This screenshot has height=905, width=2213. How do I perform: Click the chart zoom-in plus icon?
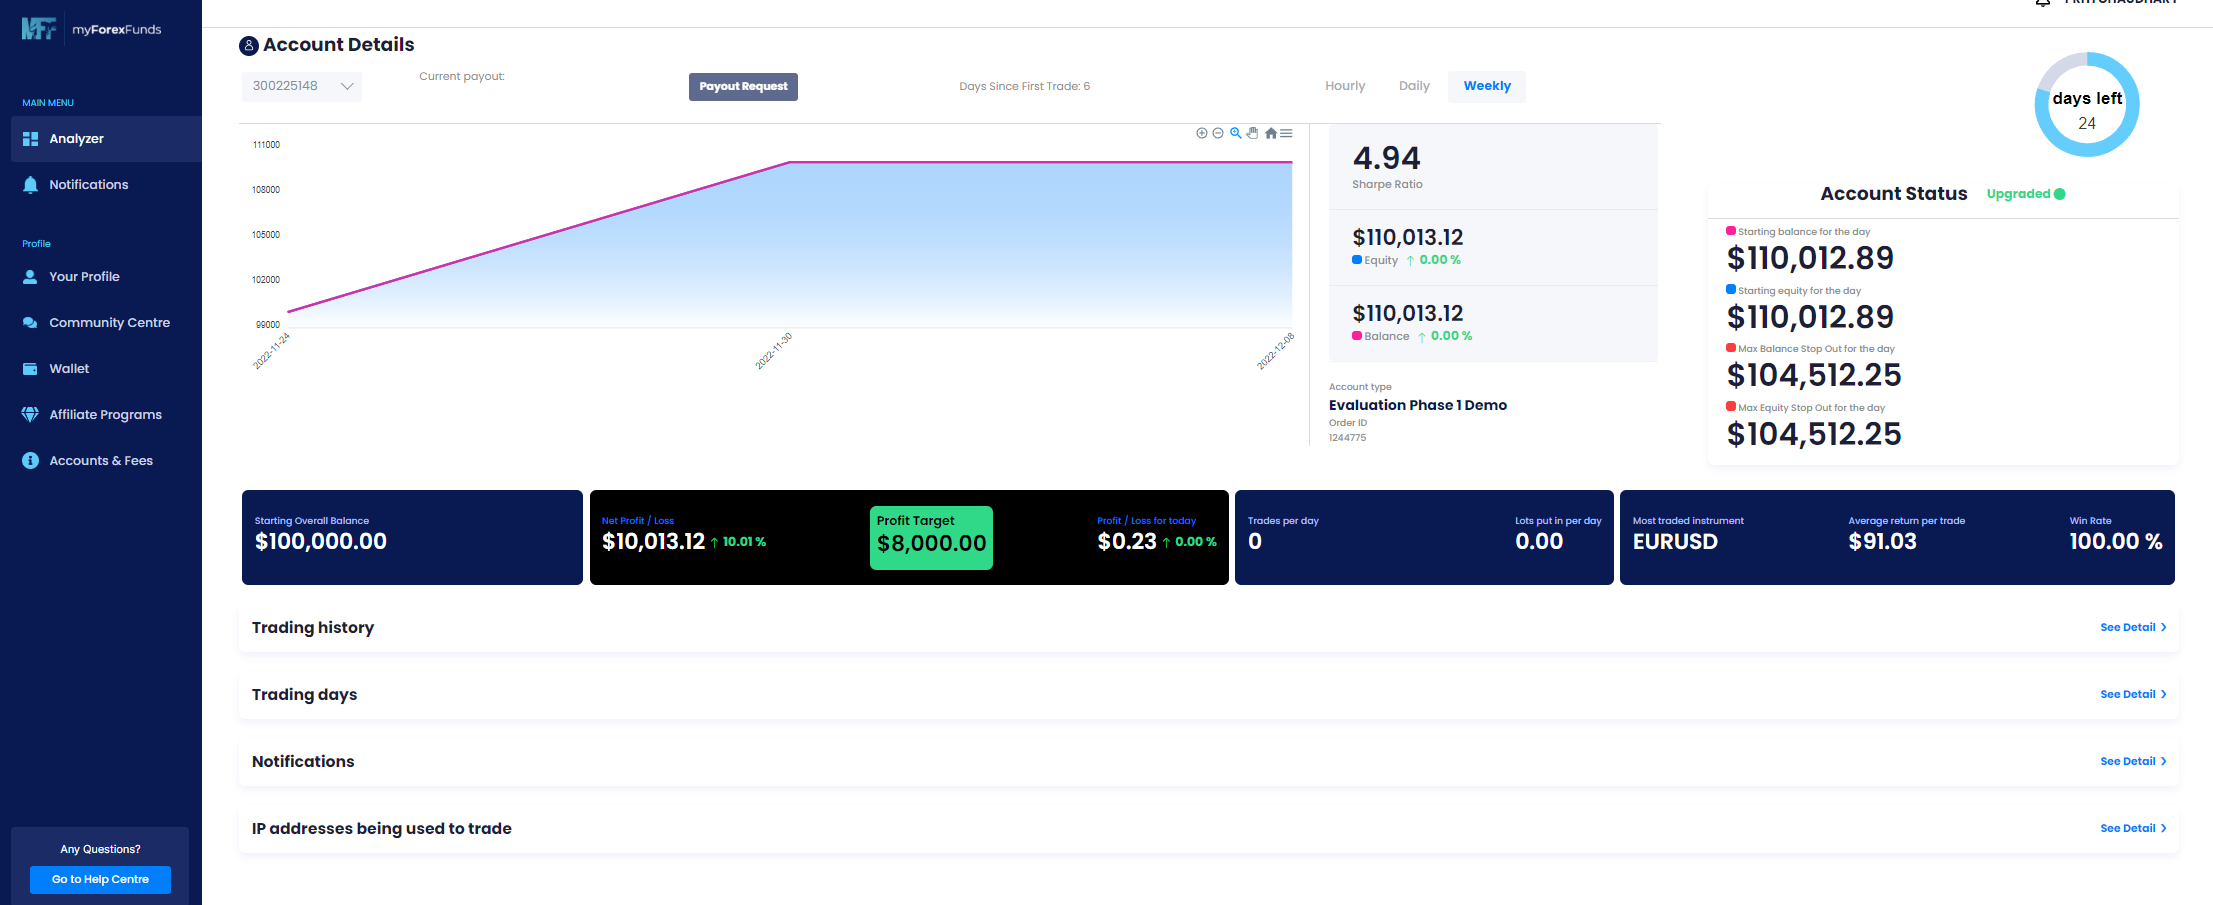click(1201, 133)
